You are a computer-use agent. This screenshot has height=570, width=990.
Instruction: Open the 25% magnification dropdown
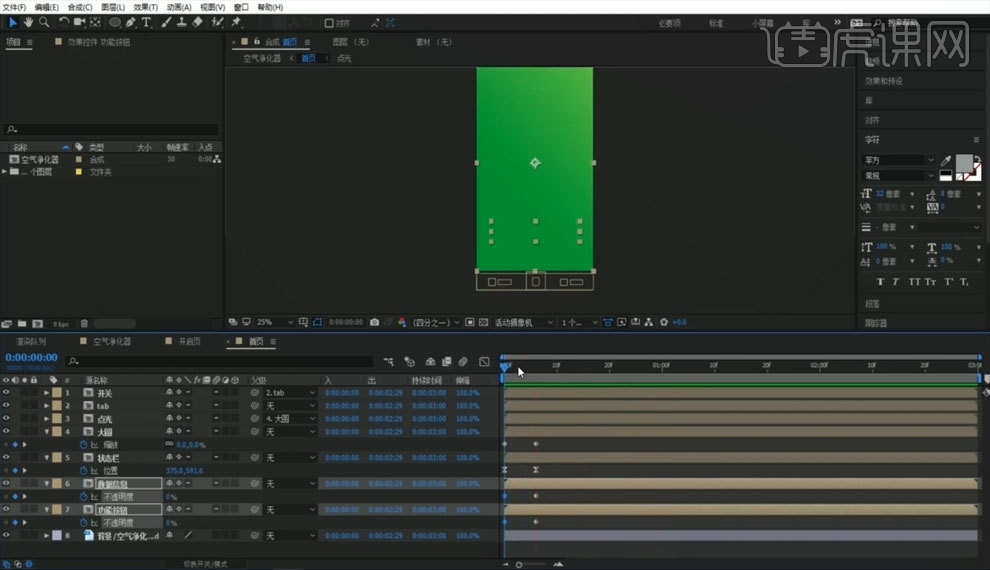pyautogui.click(x=275, y=322)
